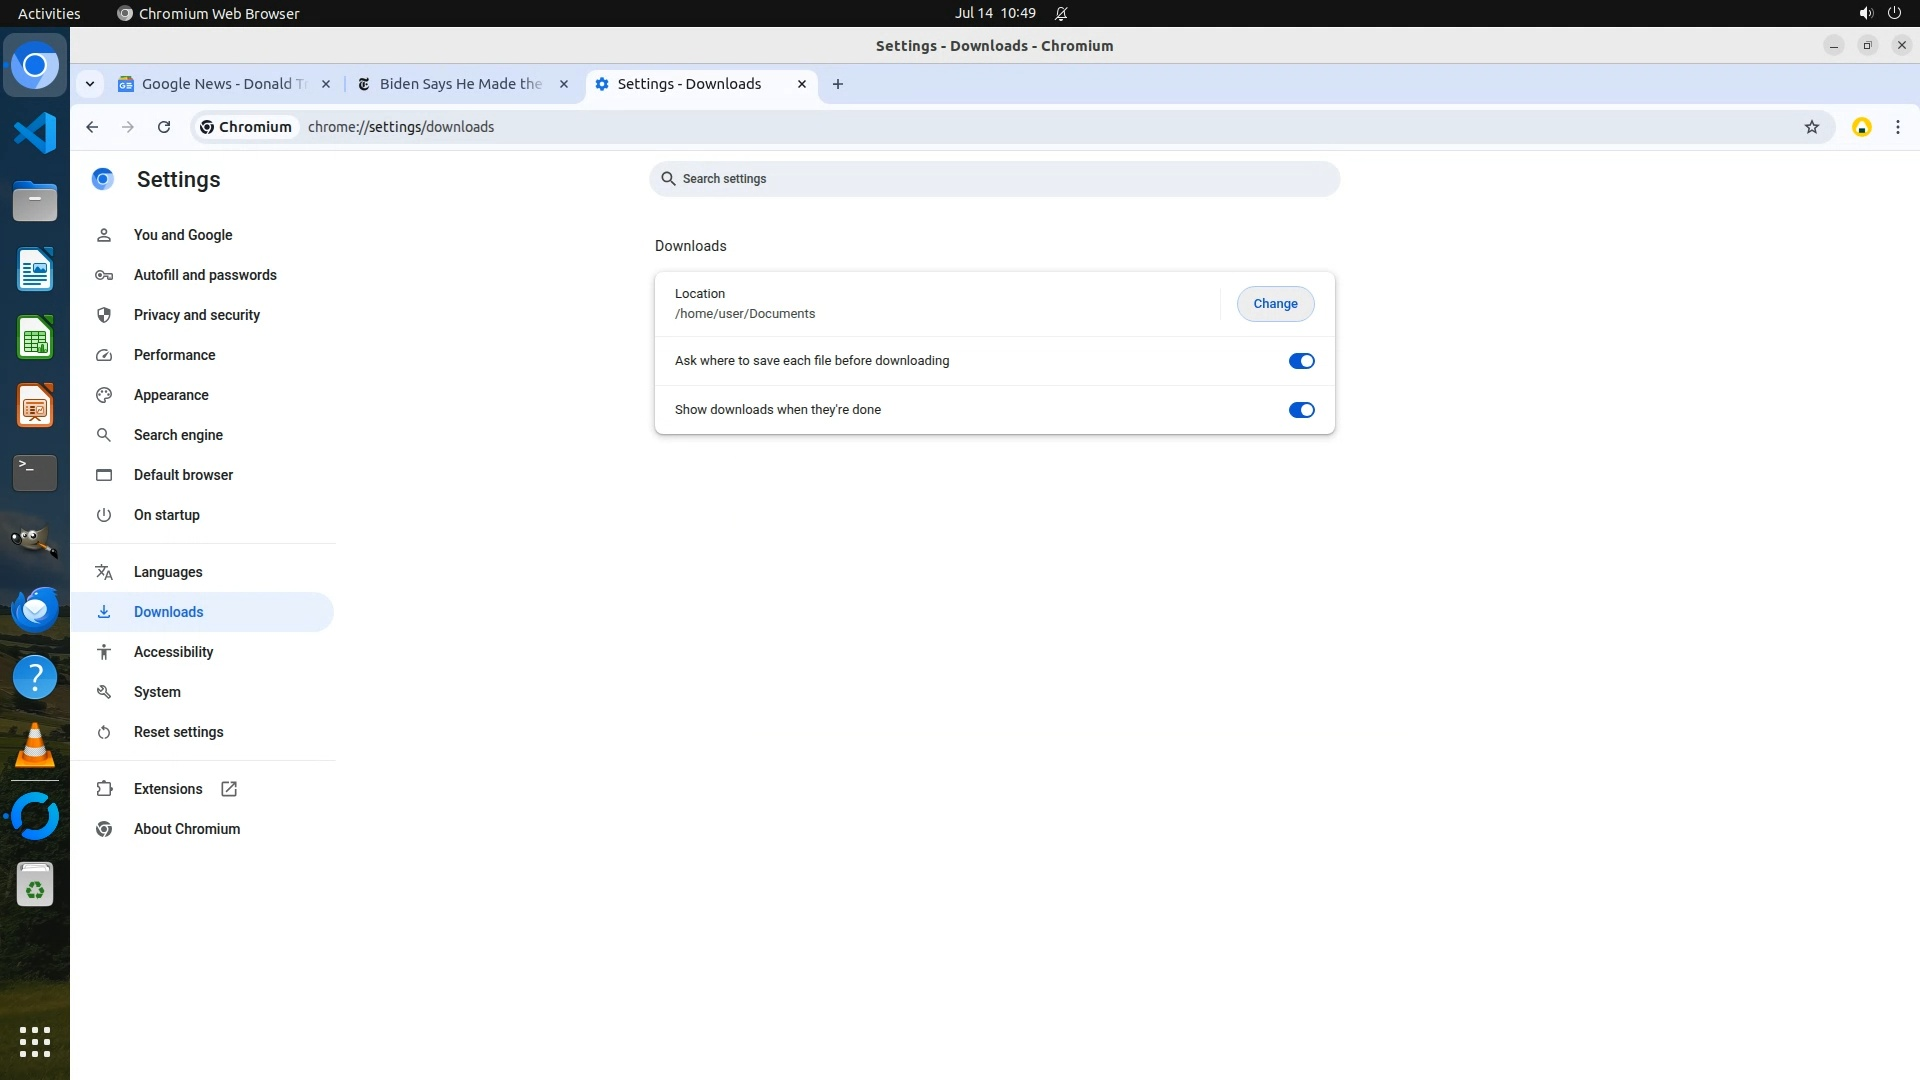Toggle show downloads when done
This screenshot has height=1080, width=1920.
coord(1301,410)
